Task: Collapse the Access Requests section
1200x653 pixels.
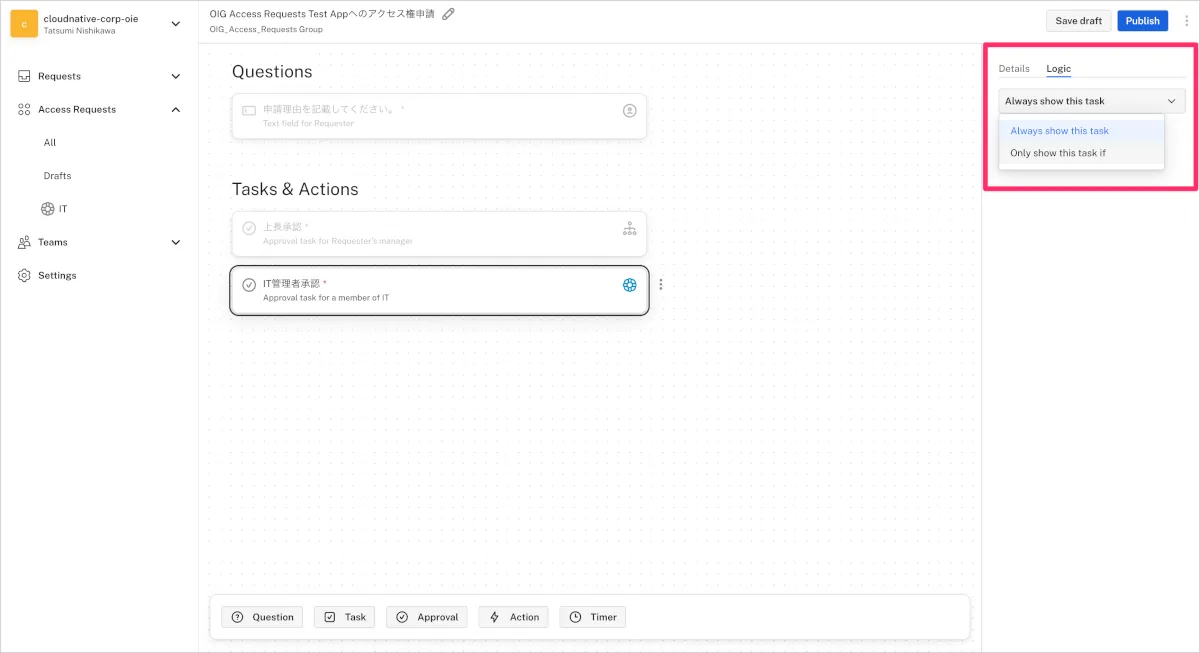Action: pyautogui.click(x=176, y=109)
